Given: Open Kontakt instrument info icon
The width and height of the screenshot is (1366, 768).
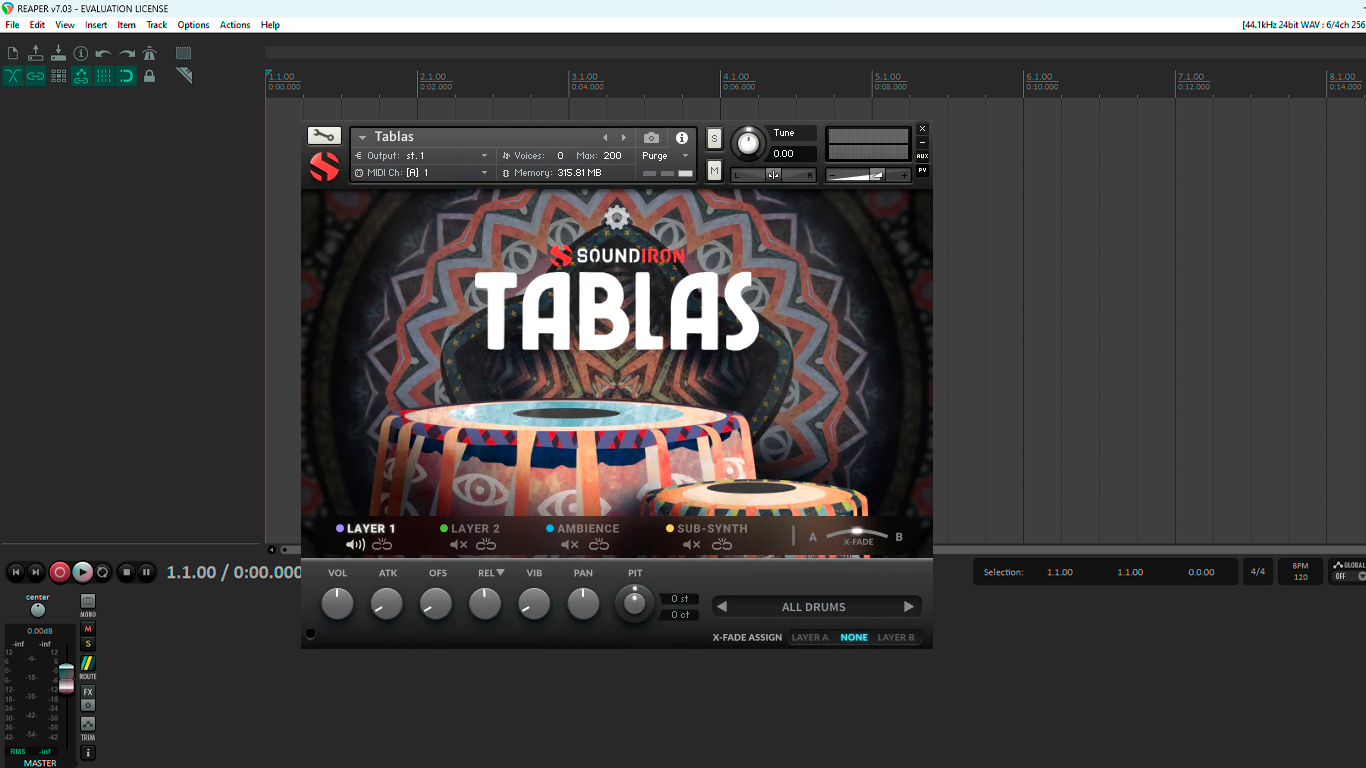Looking at the screenshot, I should click(x=682, y=138).
